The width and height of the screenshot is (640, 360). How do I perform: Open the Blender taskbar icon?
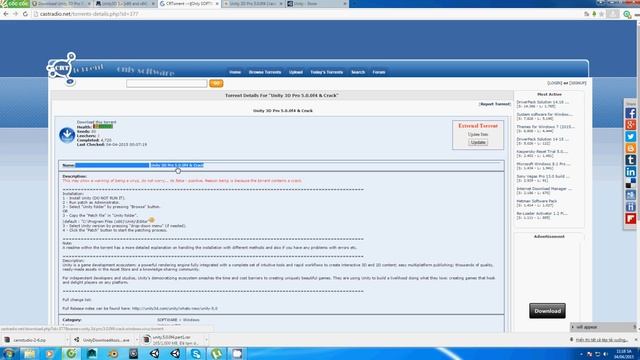click(x=113, y=353)
